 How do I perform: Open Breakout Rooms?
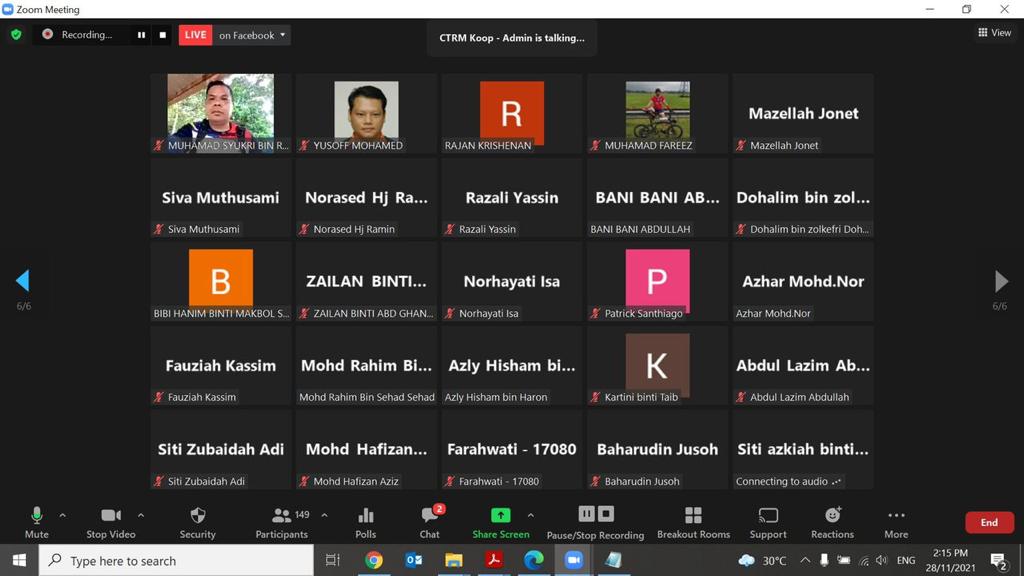tap(693, 521)
